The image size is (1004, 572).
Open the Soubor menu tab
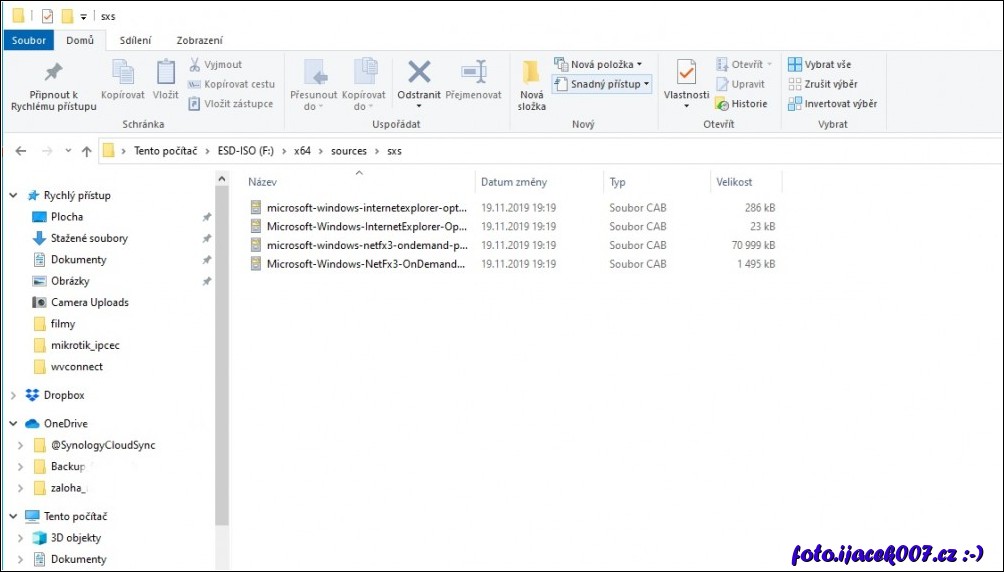point(29,40)
